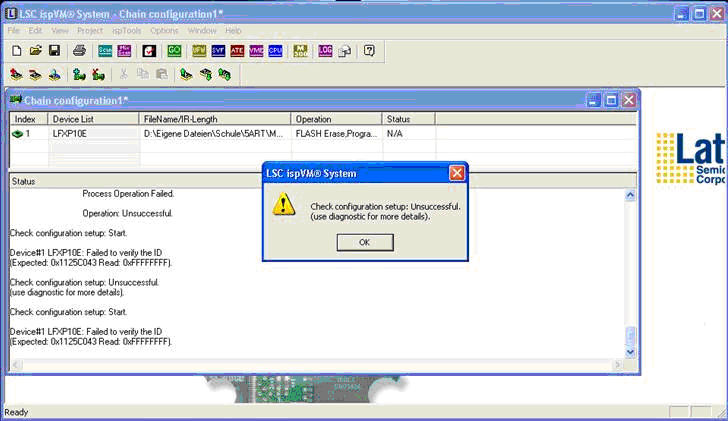Open the View menu
The height and width of the screenshot is (421, 728).
coord(60,31)
